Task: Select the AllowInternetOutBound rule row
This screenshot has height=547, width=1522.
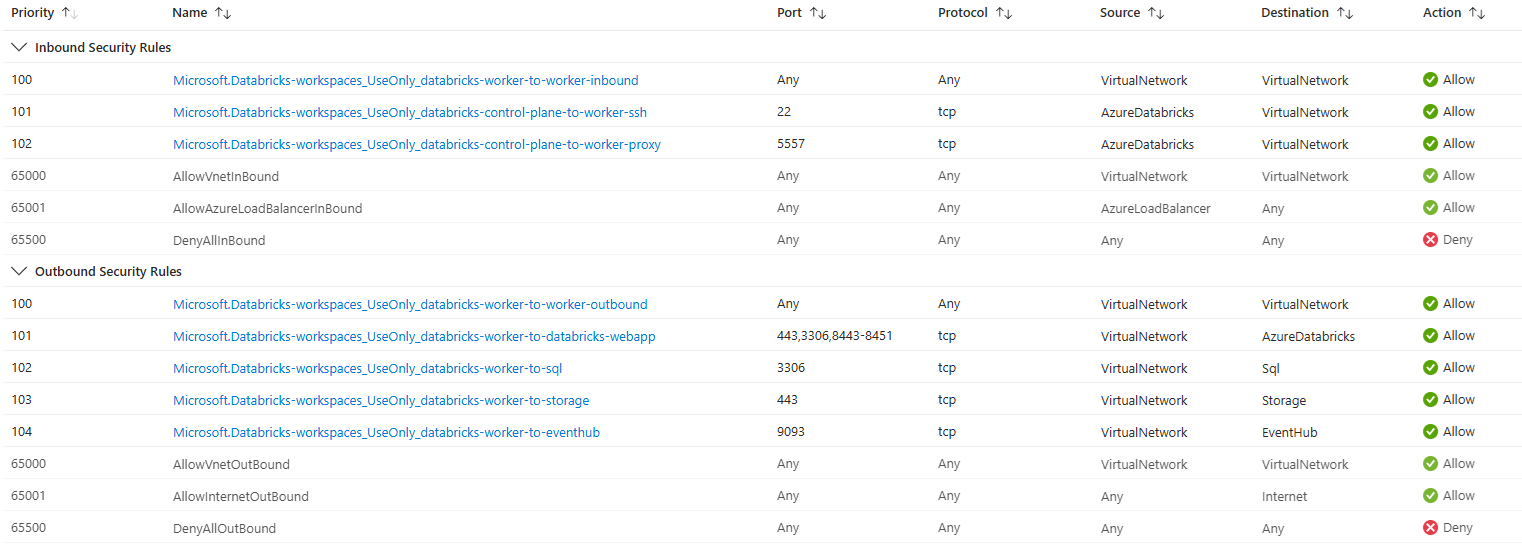Action: pyautogui.click(x=240, y=496)
